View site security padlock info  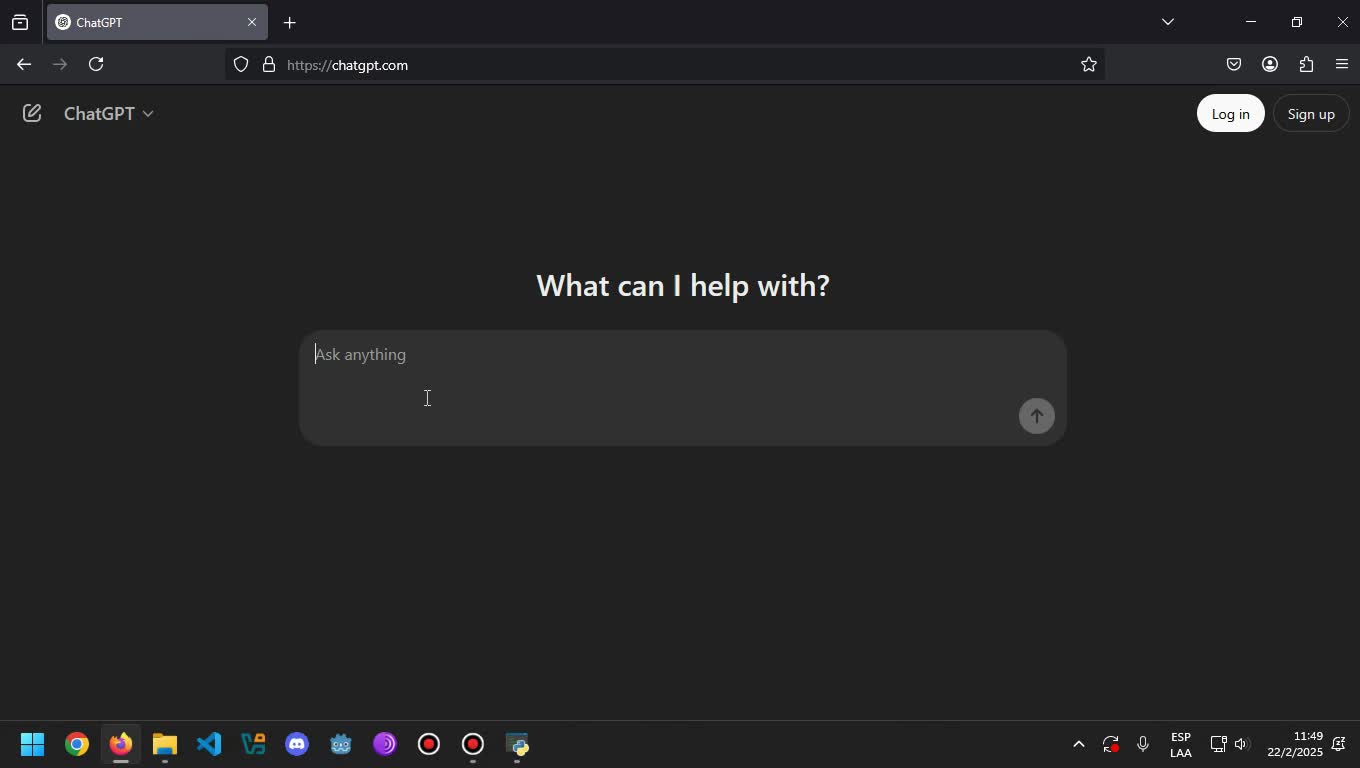click(x=268, y=64)
